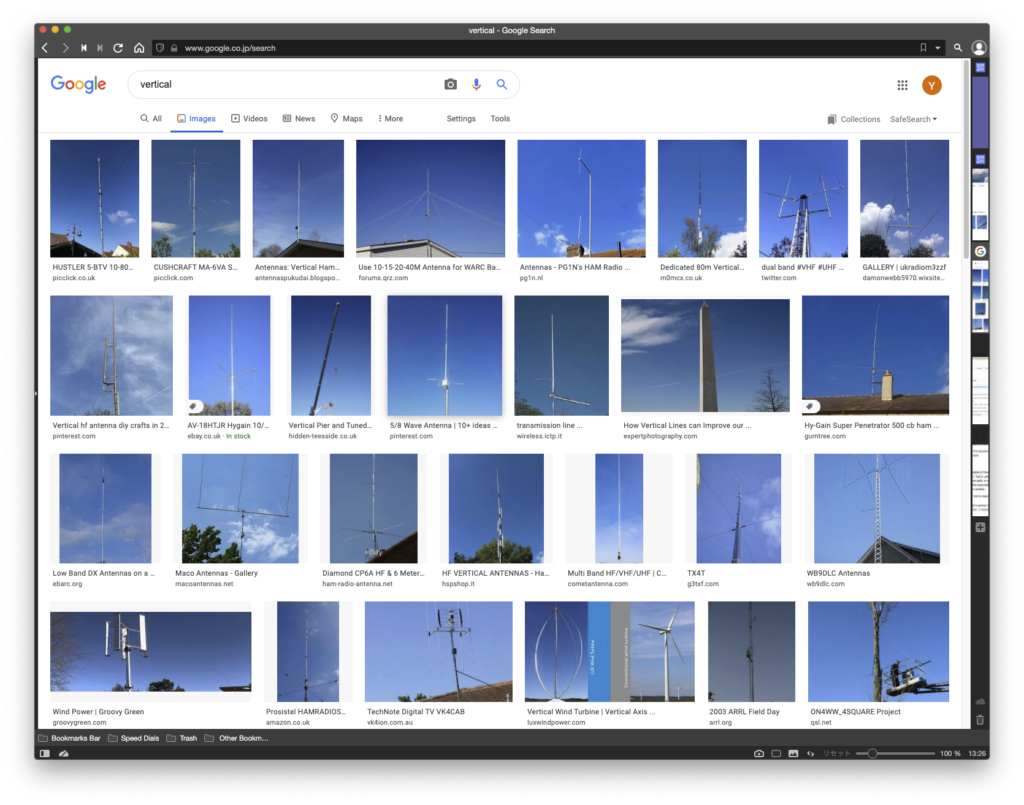Capture page with status bar camera icon
The image size is (1024, 805).
tap(759, 753)
